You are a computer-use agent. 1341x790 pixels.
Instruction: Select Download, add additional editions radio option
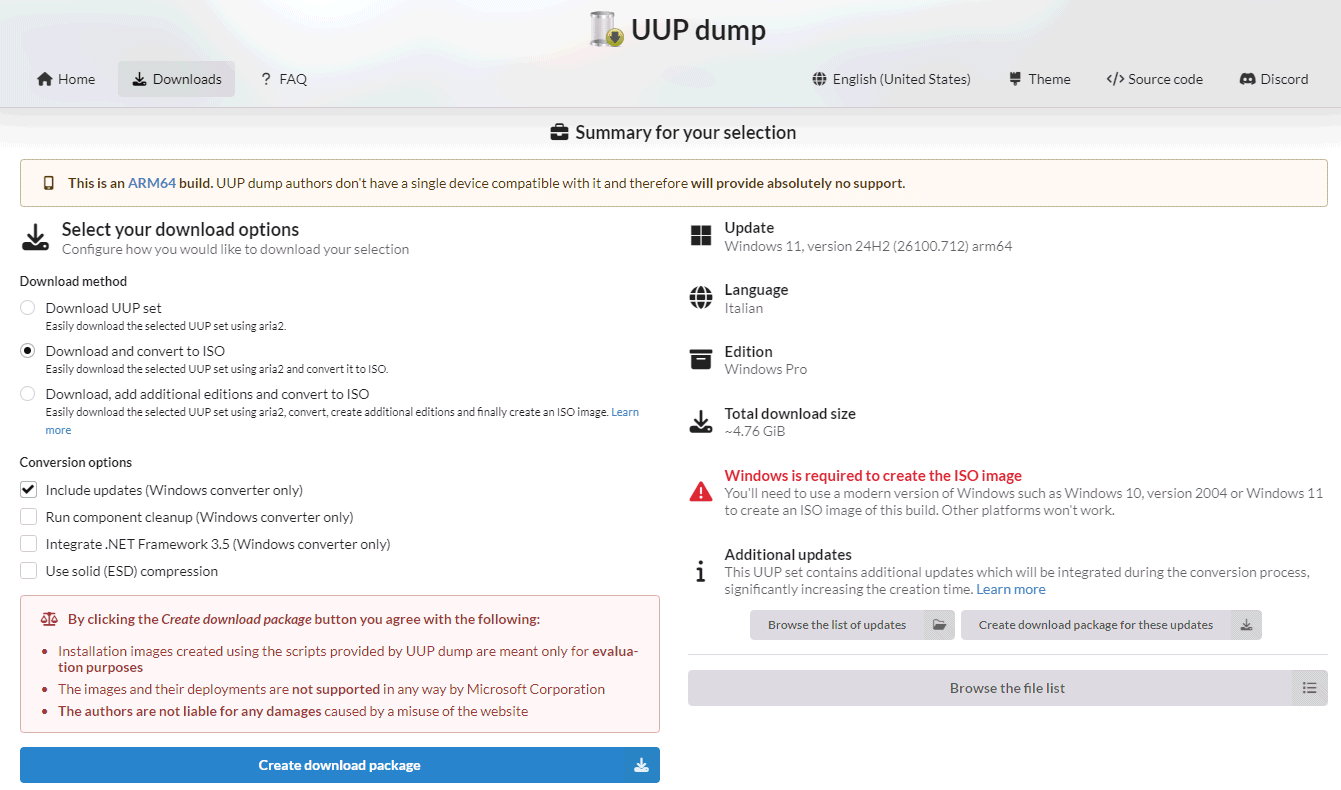pos(28,394)
